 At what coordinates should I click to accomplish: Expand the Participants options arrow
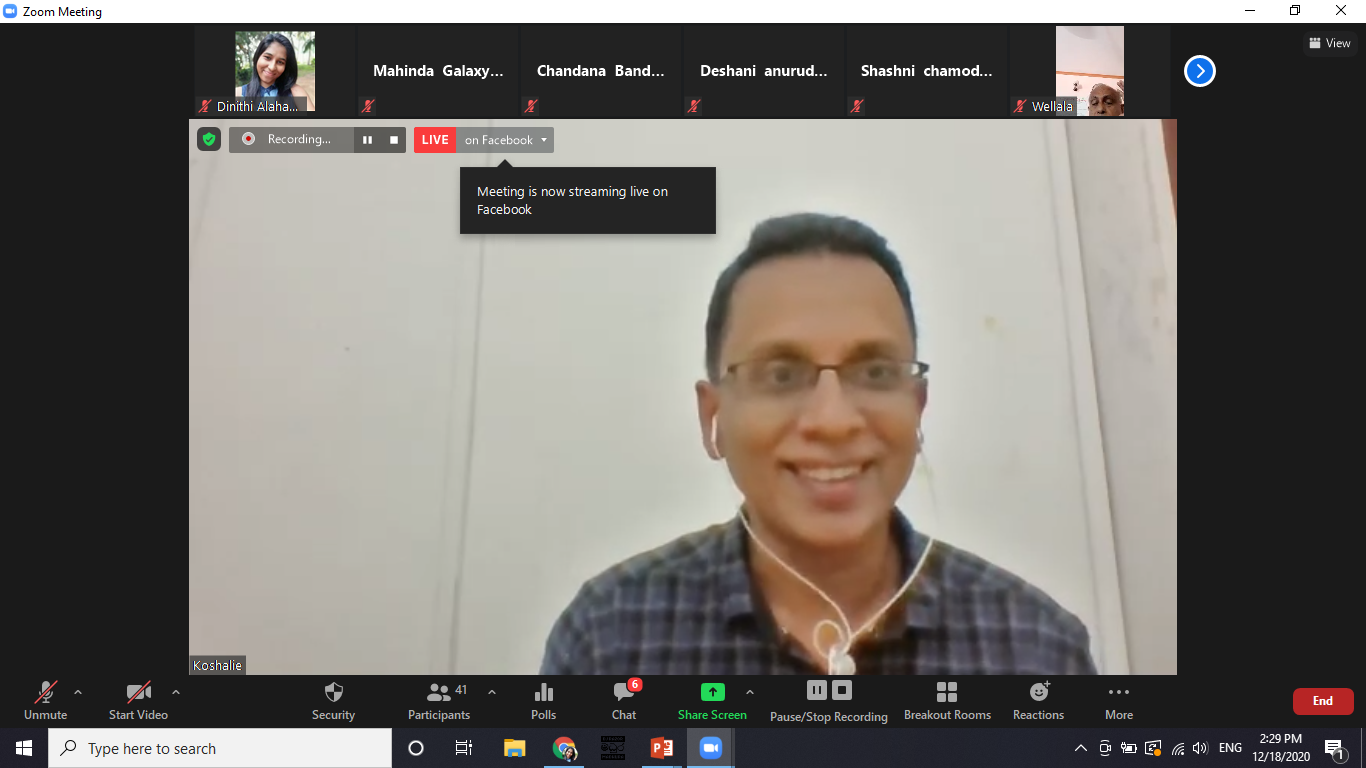(492, 692)
